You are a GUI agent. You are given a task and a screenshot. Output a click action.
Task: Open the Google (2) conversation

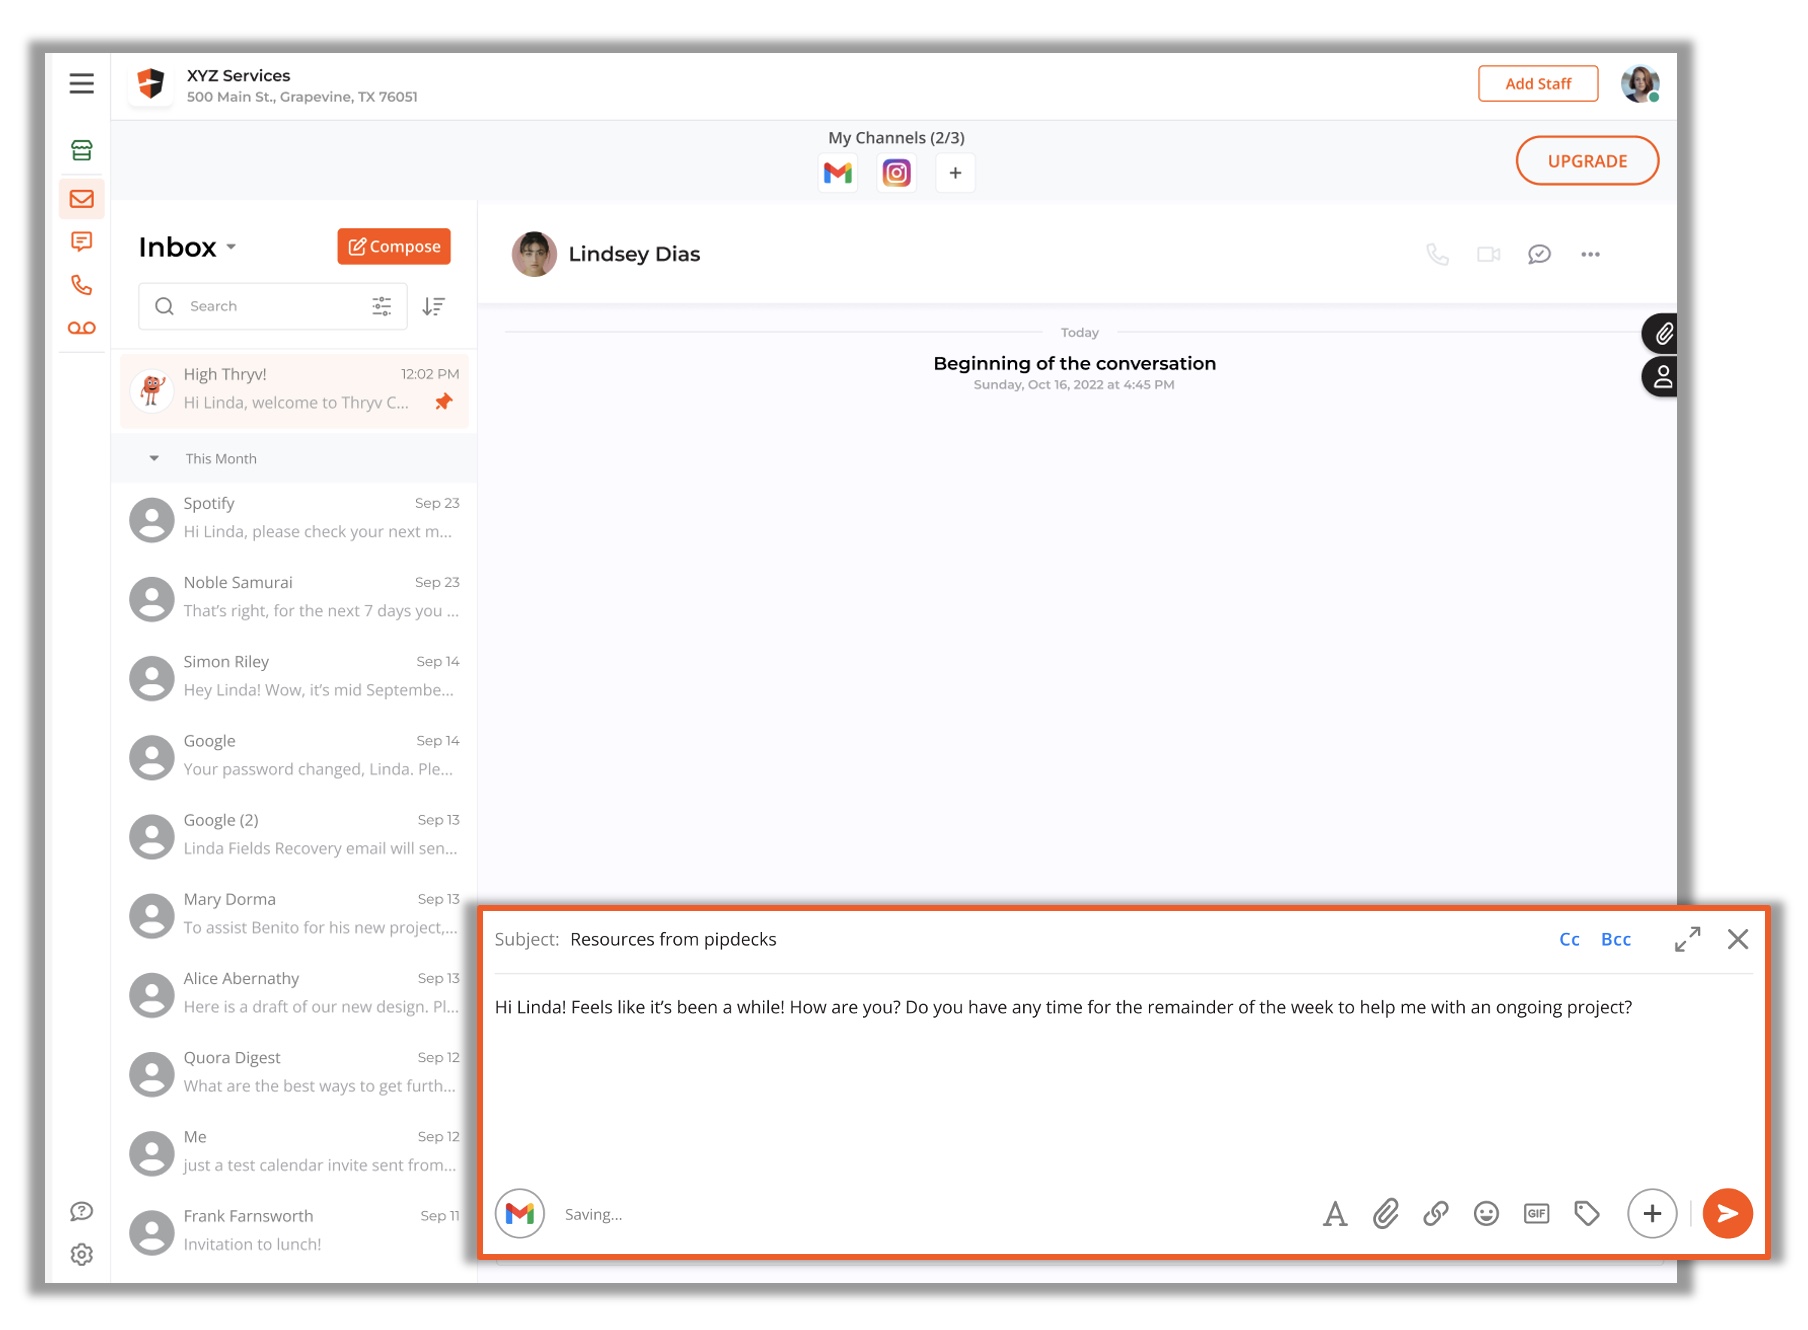(294, 834)
